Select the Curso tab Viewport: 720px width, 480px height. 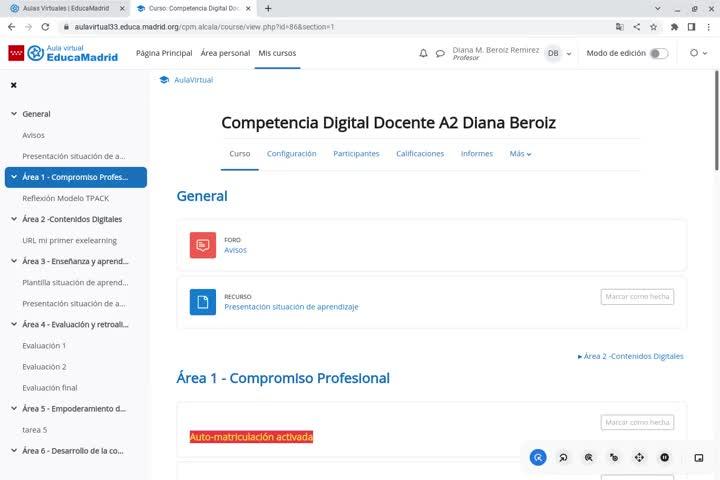coord(240,153)
